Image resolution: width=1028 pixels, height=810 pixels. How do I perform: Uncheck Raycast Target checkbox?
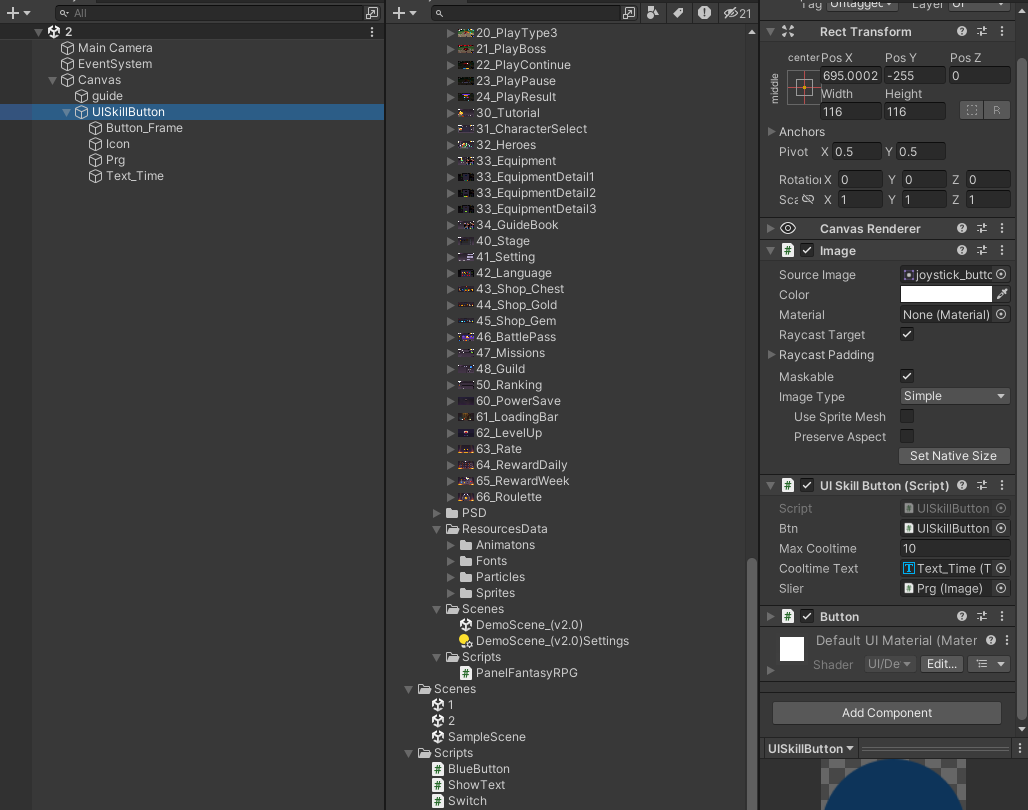coord(907,334)
